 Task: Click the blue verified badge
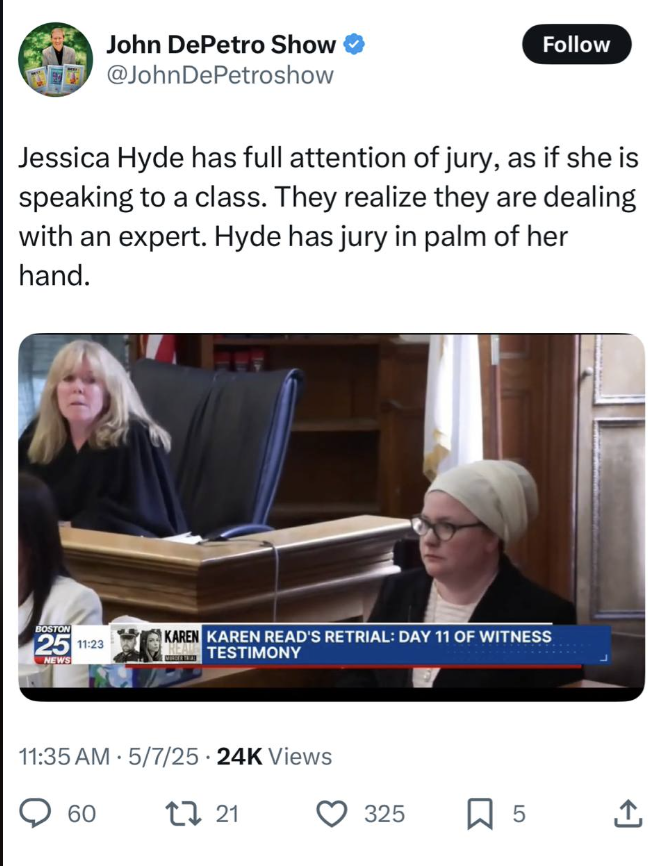pos(354,44)
